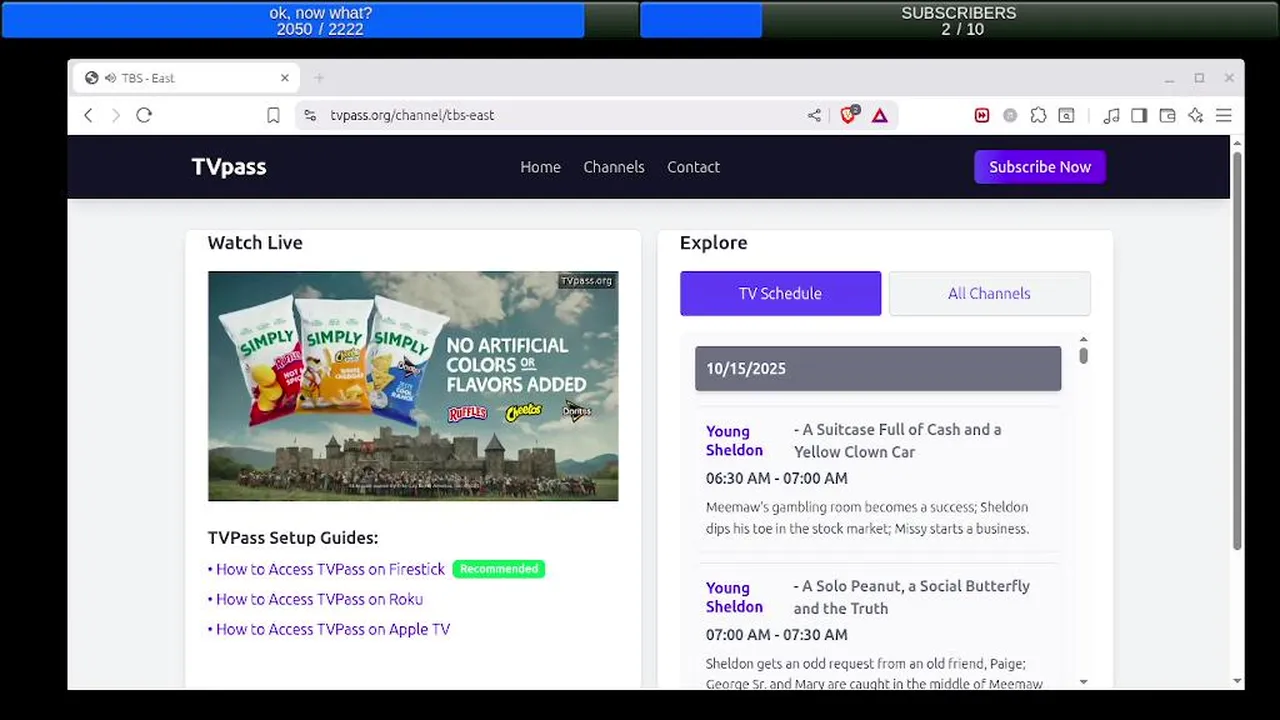Click the Subscribe Now button
Image resolution: width=1280 pixels, height=720 pixels.
[x=1040, y=167]
